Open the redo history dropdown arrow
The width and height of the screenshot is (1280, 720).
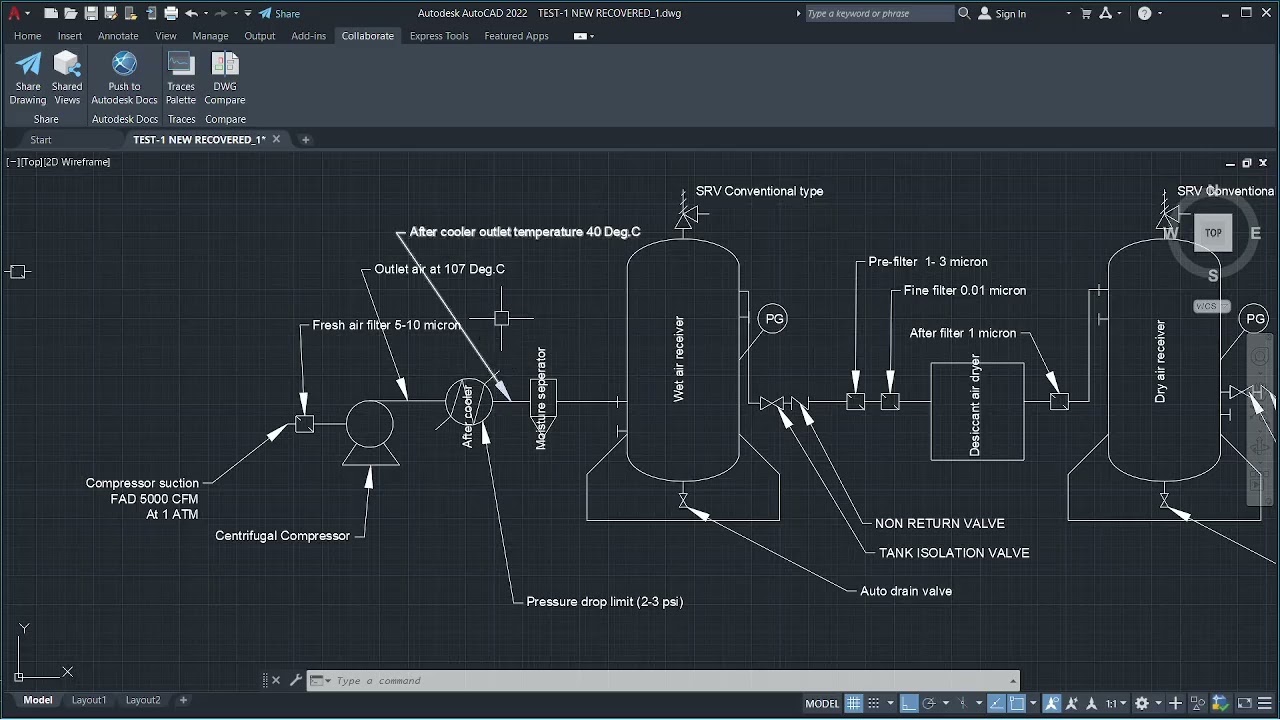click(x=236, y=14)
